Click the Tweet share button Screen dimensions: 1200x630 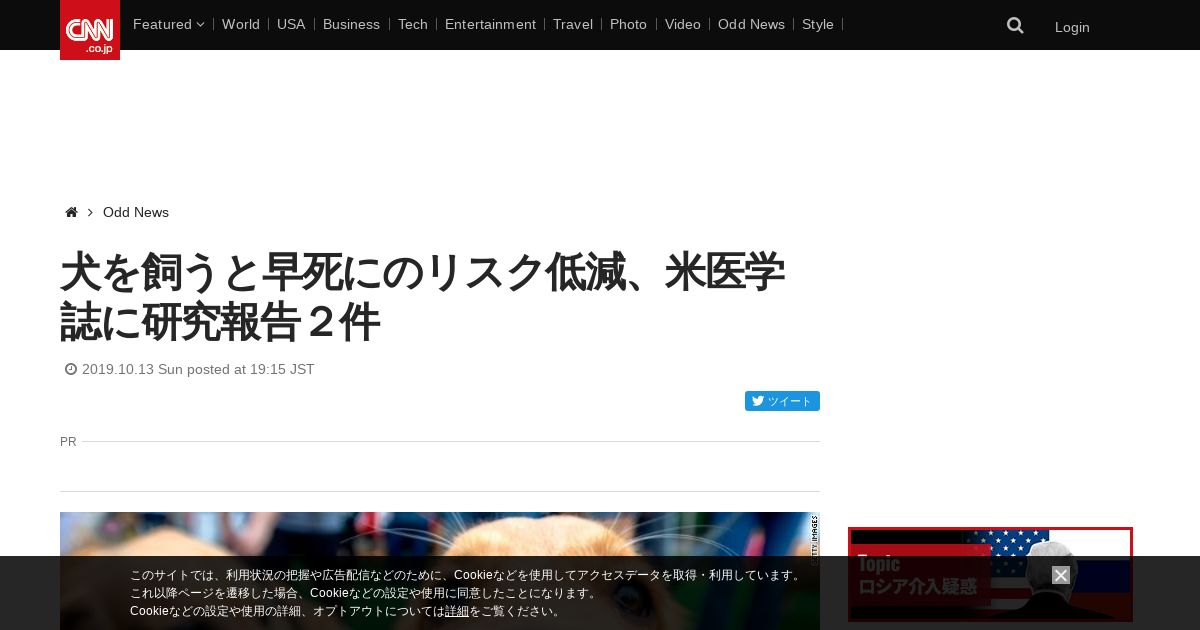click(782, 401)
